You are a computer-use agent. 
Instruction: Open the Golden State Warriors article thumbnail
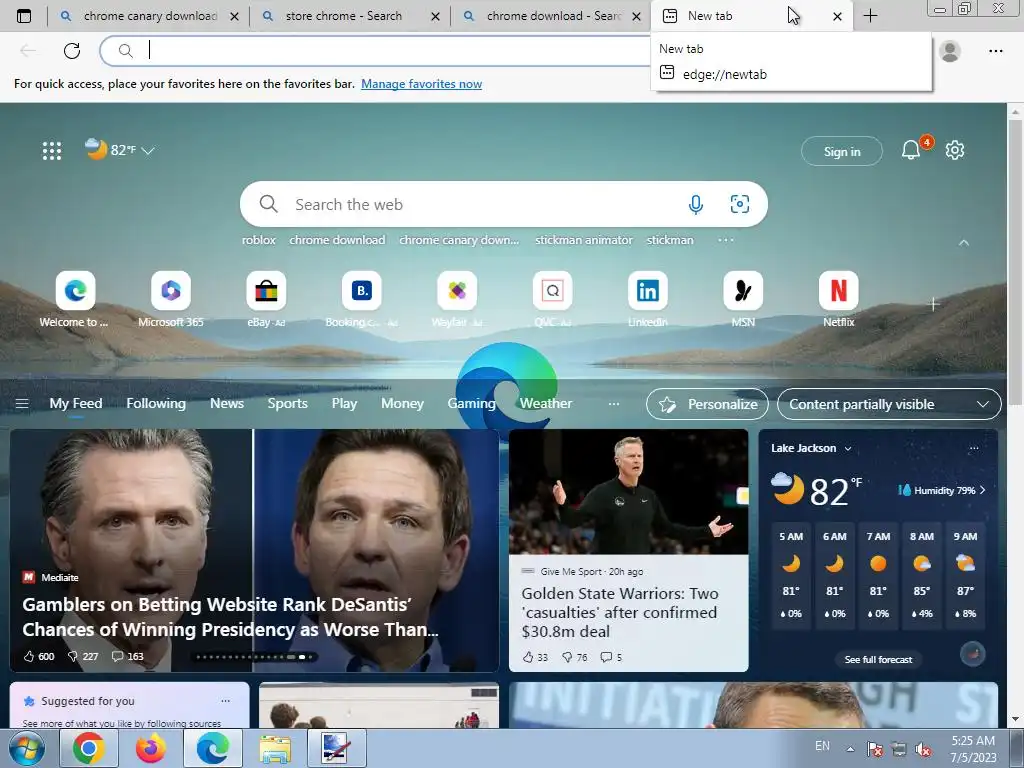point(628,491)
